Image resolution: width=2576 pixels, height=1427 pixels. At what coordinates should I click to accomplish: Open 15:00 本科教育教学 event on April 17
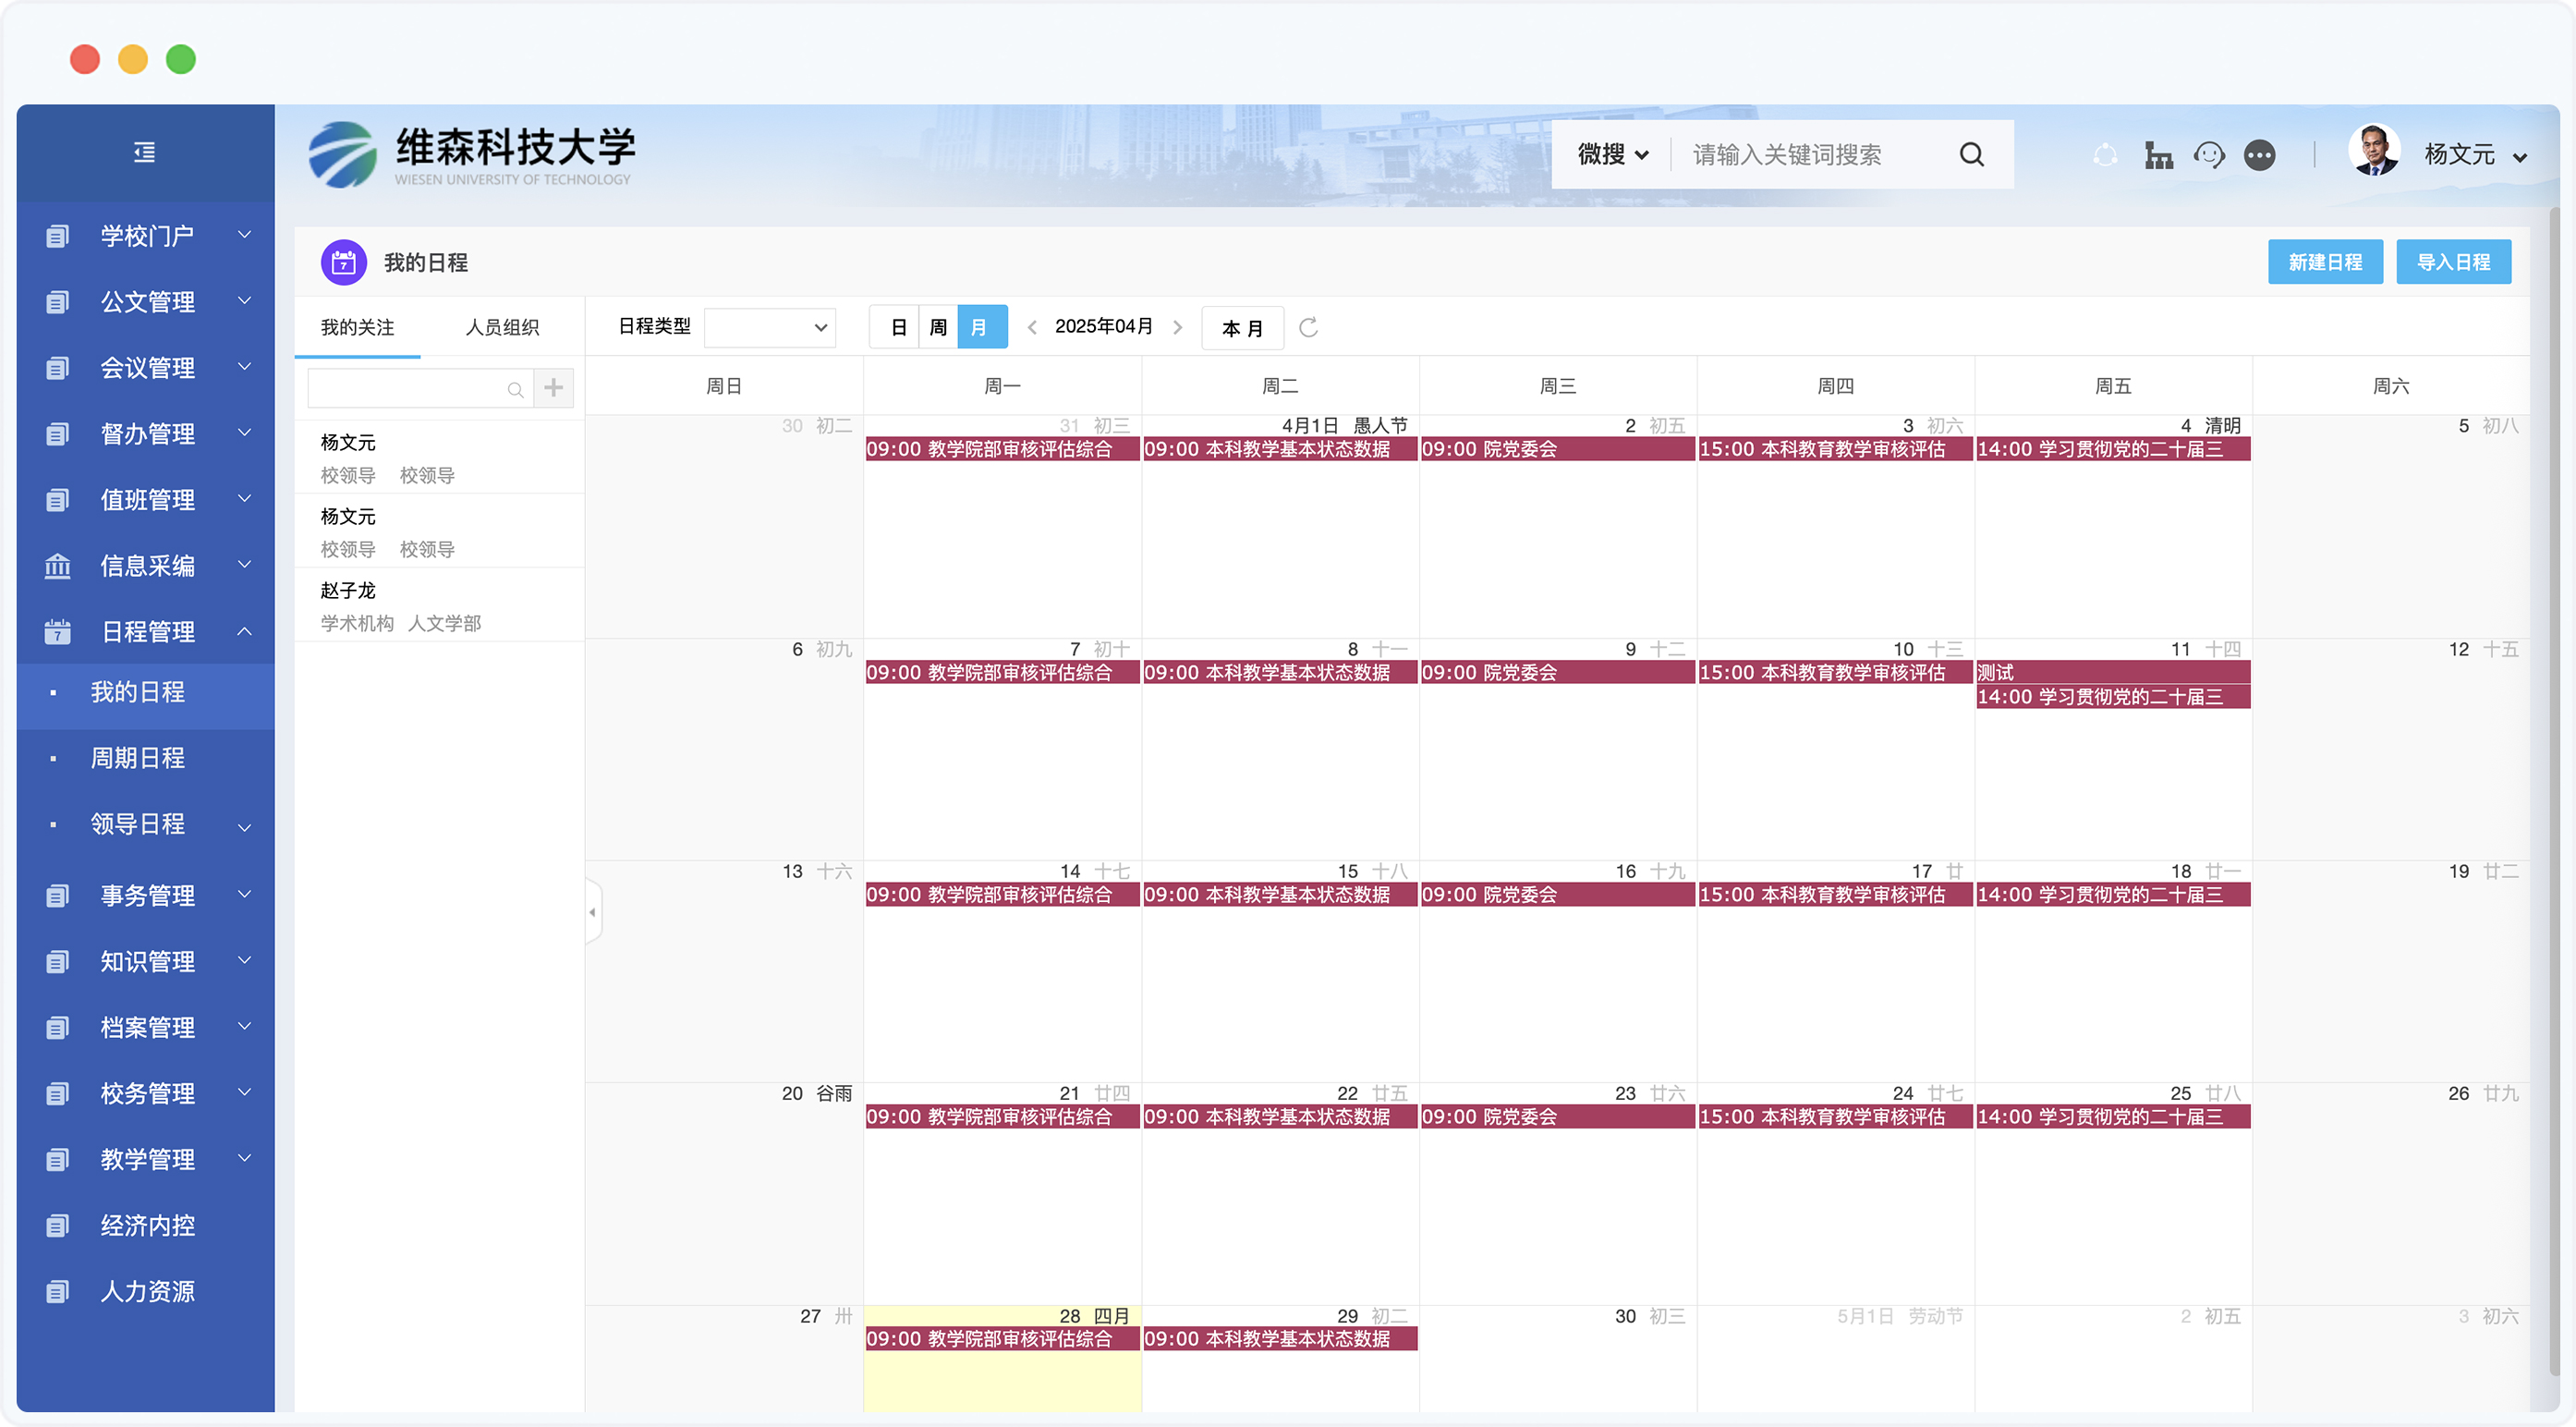coord(1836,895)
